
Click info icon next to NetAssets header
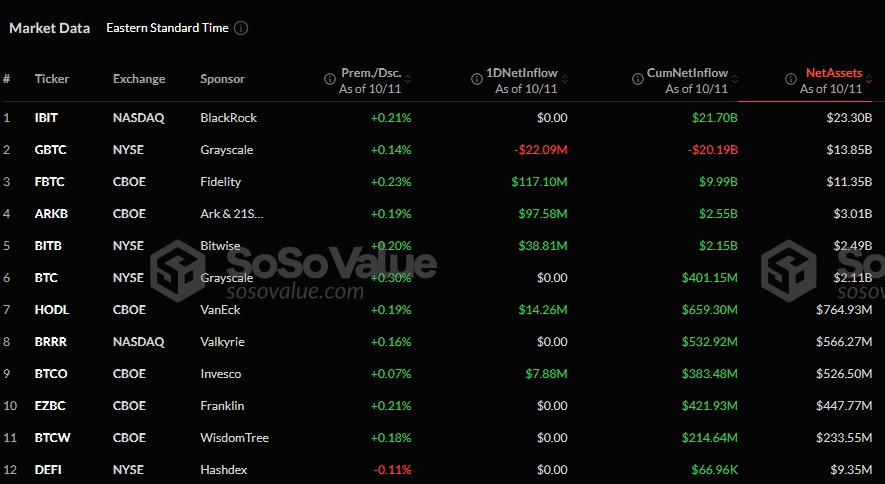(x=791, y=79)
